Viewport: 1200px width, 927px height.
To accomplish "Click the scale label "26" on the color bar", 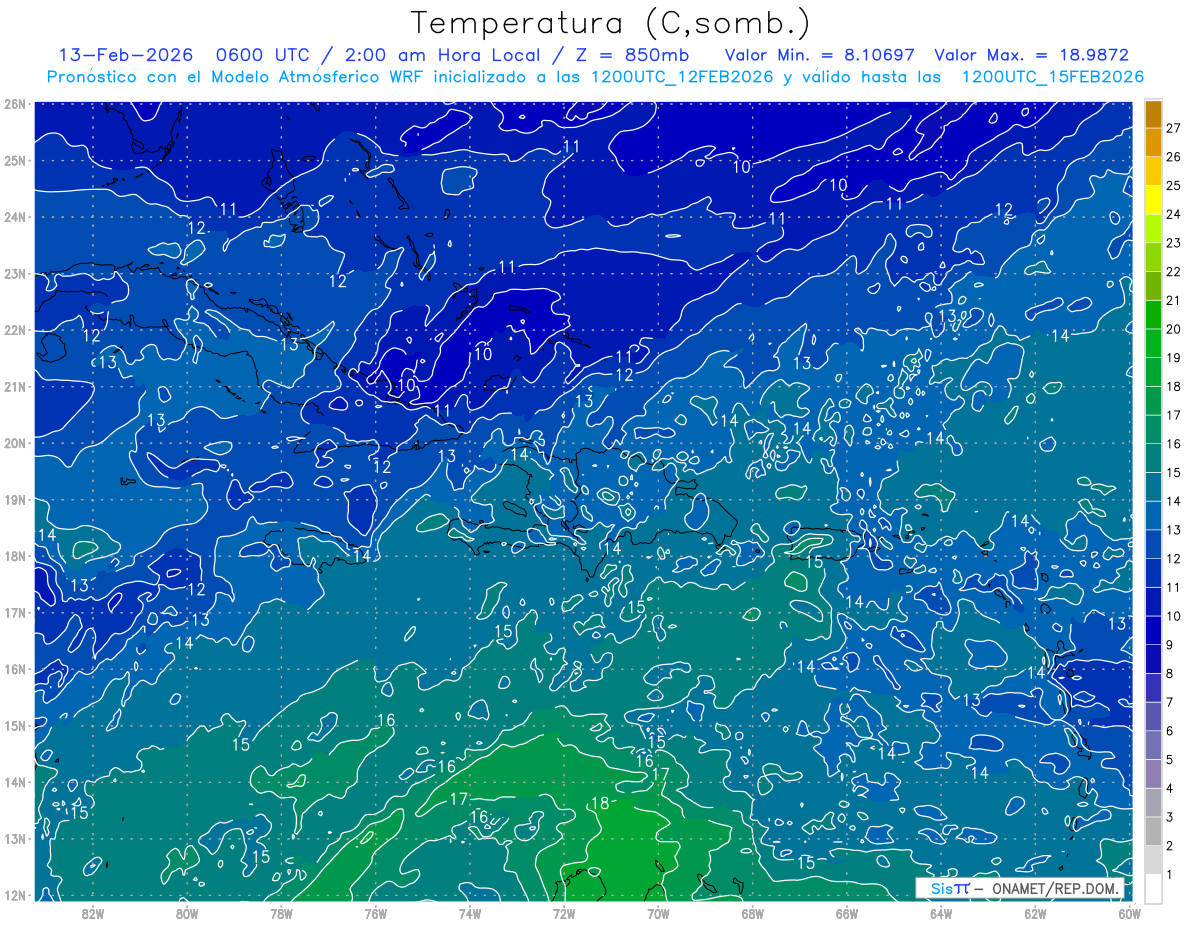I will click(x=1173, y=157).
